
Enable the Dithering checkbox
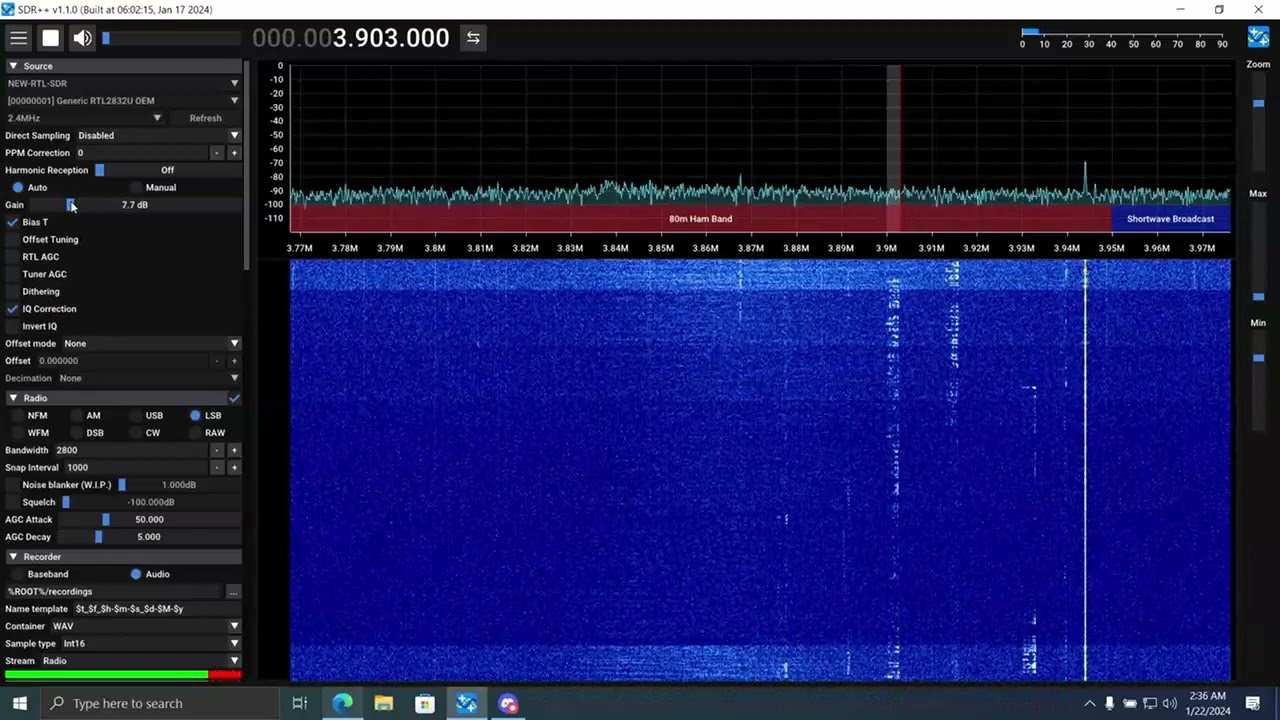(x=13, y=292)
